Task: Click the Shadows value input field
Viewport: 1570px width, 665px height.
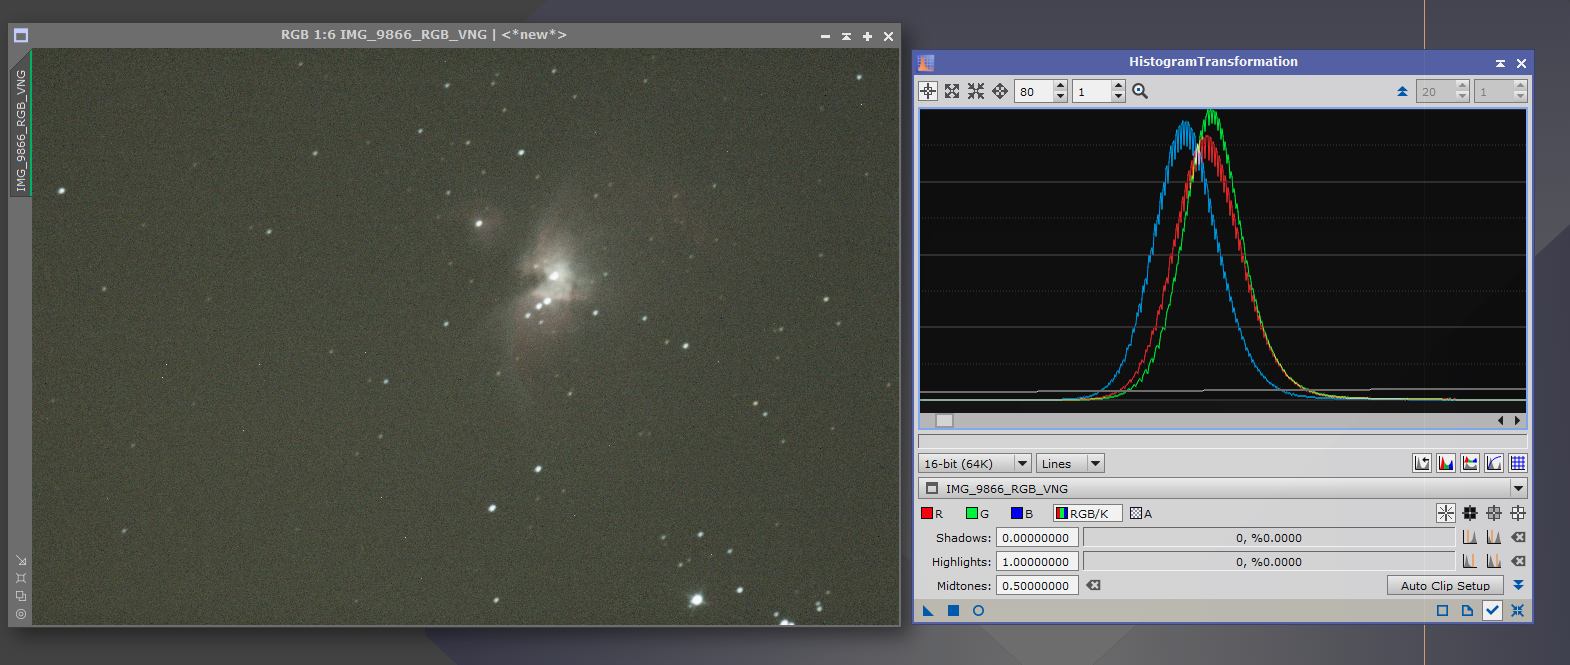Action: (1036, 538)
